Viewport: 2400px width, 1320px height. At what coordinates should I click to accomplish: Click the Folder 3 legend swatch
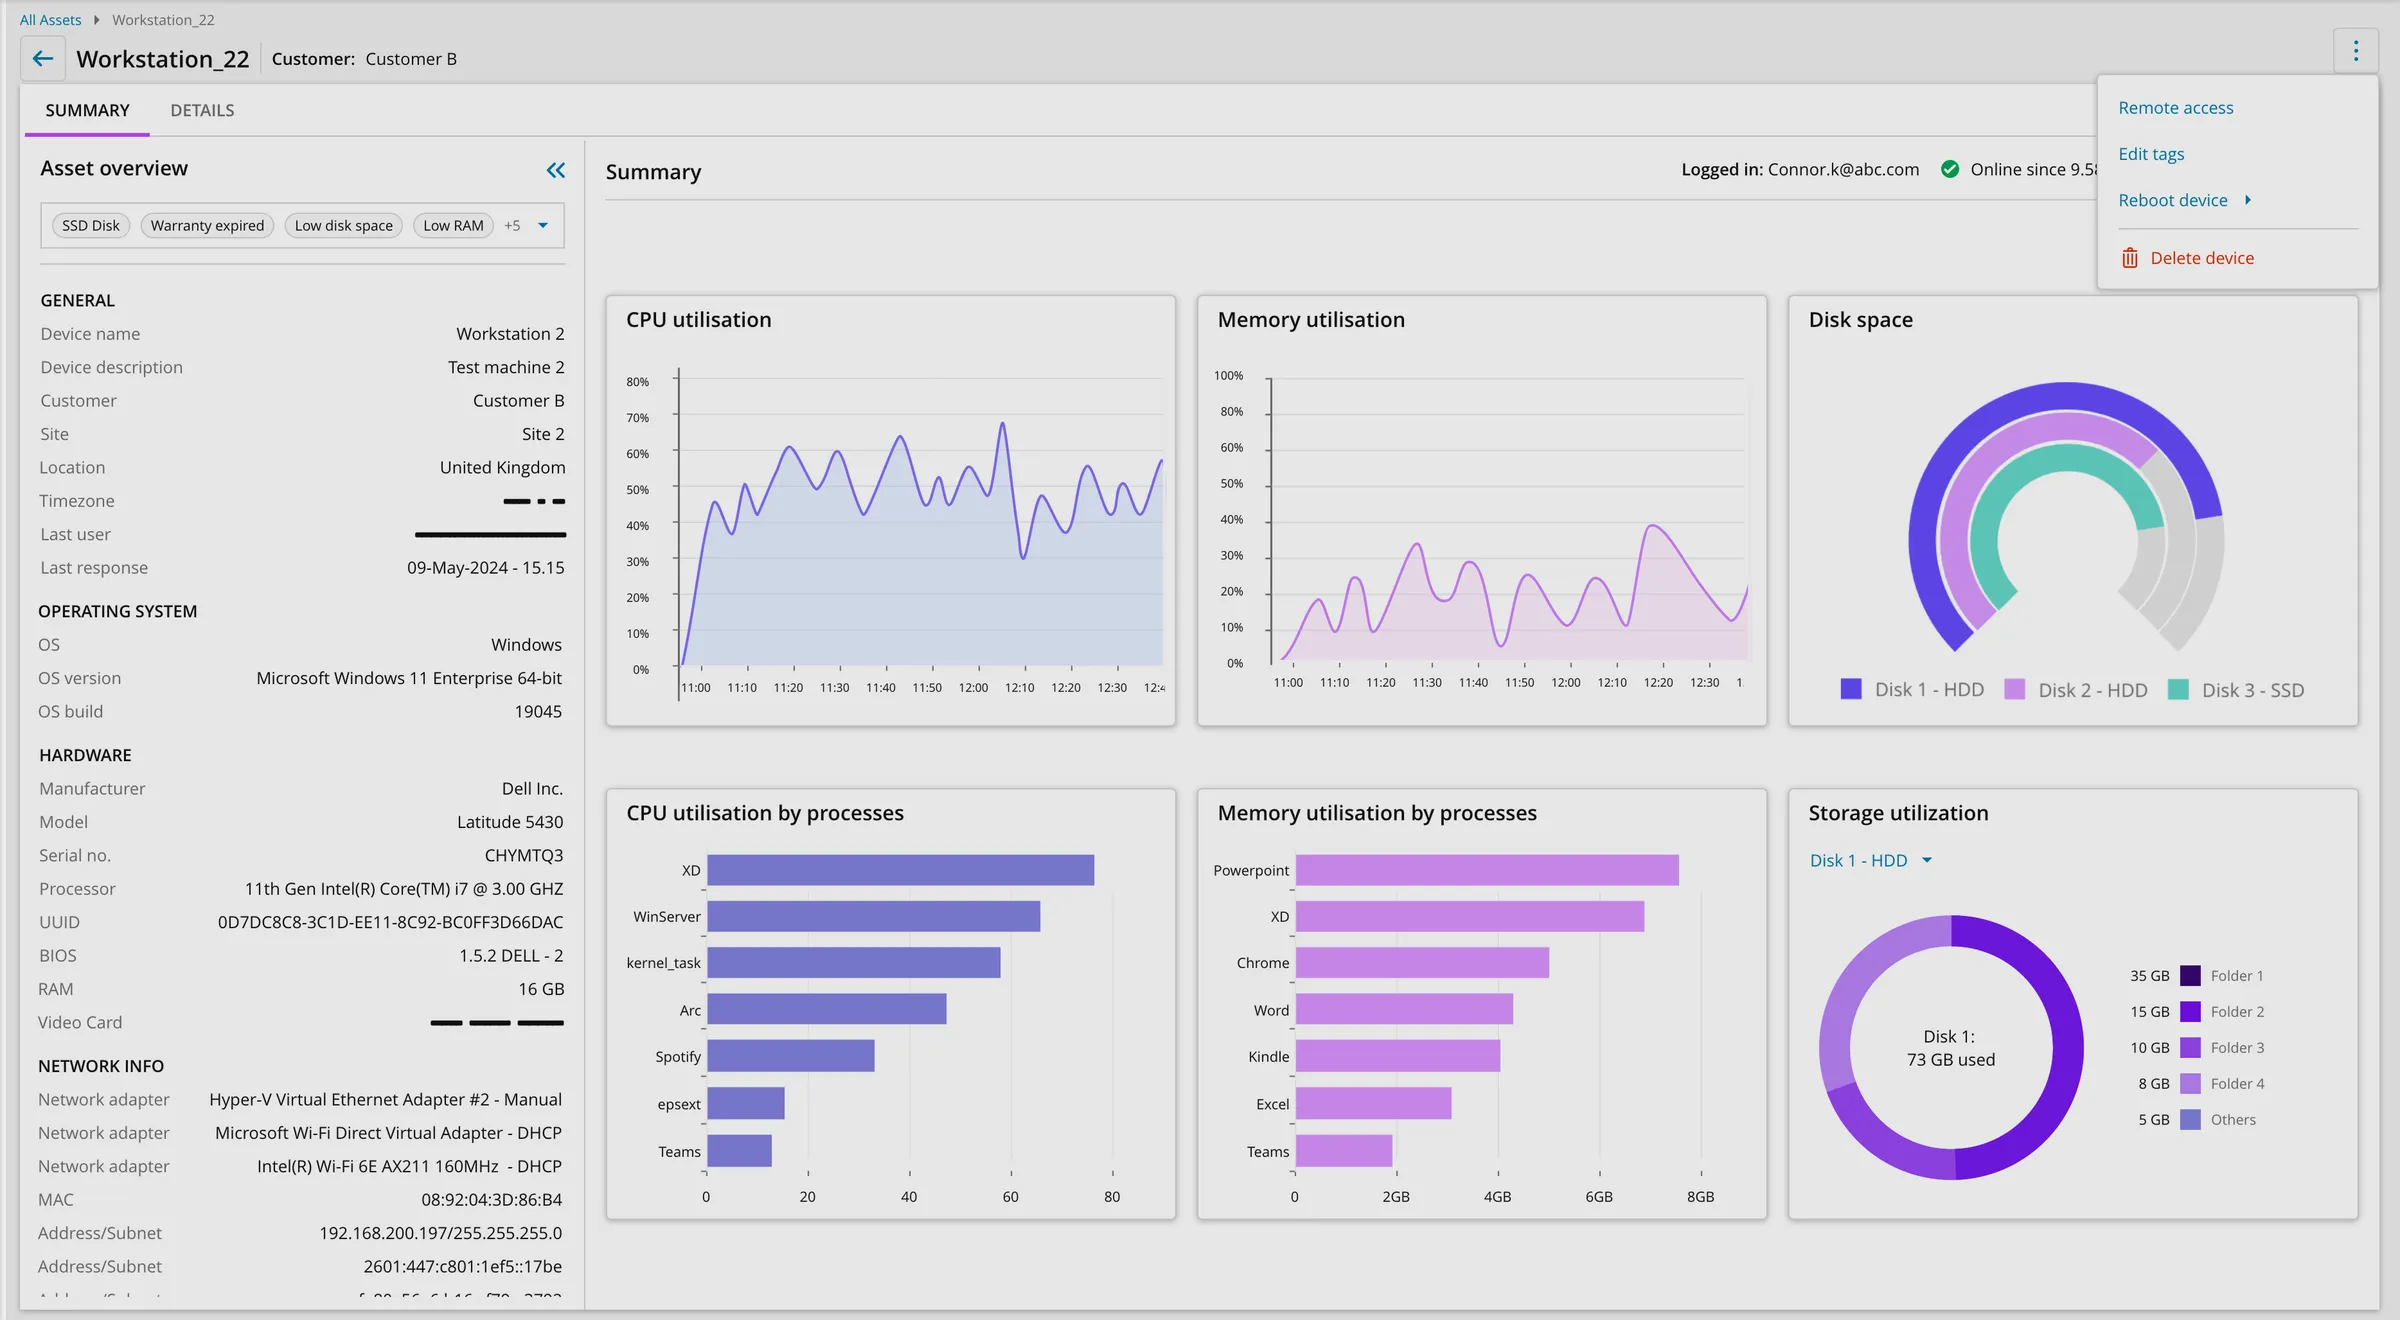click(x=2190, y=1048)
